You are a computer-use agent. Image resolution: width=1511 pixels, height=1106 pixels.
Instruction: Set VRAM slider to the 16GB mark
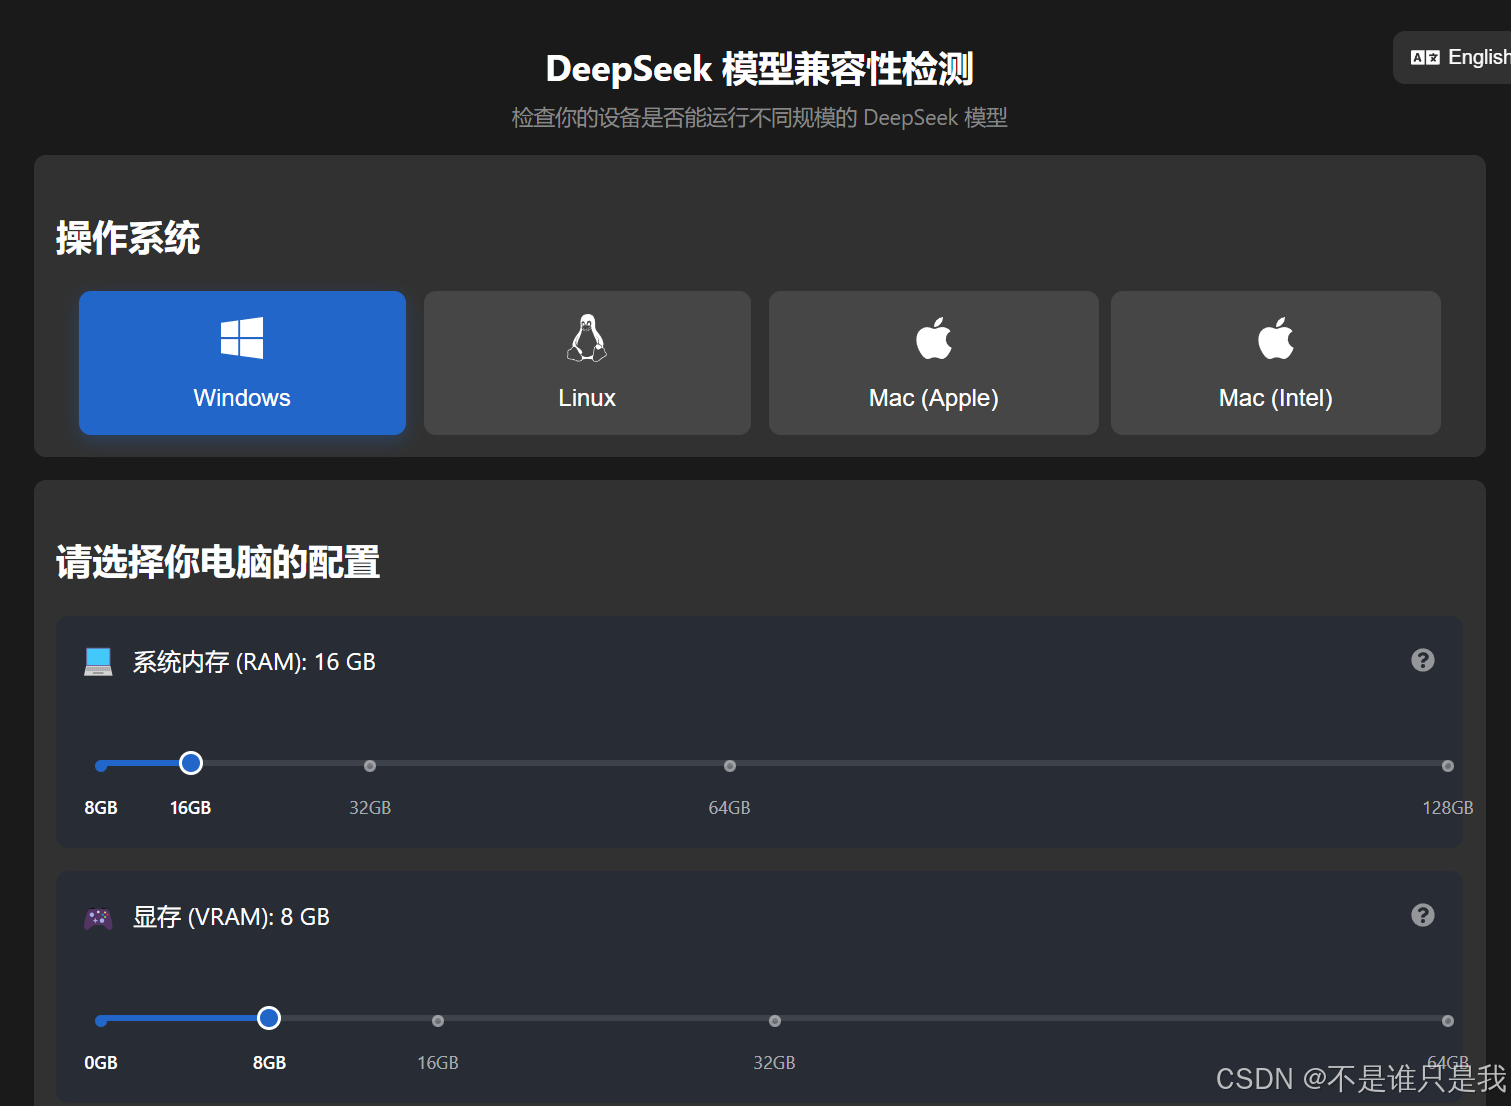pos(438,1021)
